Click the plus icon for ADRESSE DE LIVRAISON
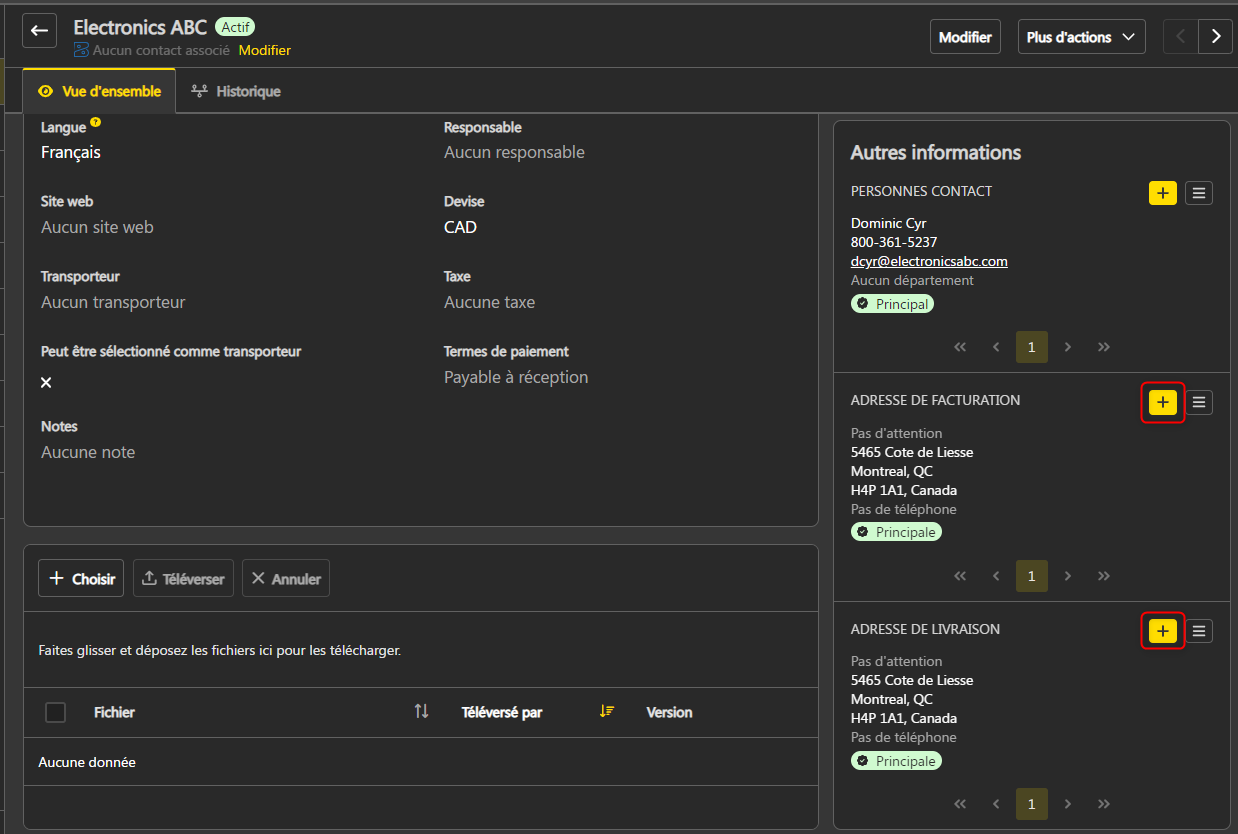The height and width of the screenshot is (834, 1238). (1162, 631)
